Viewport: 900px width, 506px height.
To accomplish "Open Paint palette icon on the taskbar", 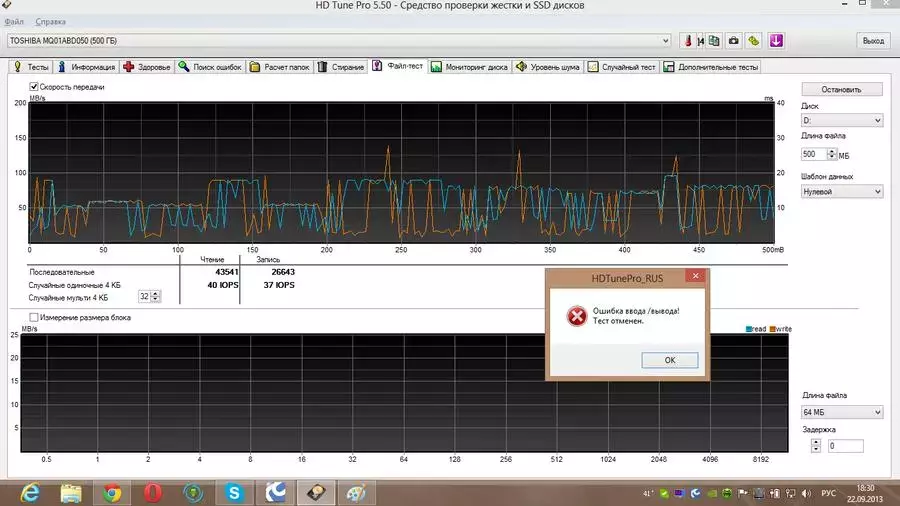I will (x=356, y=493).
